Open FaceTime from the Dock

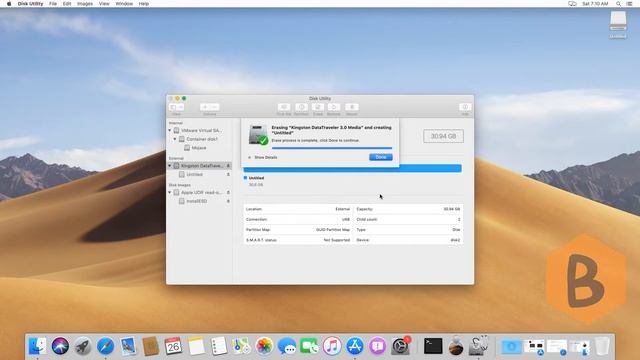pos(309,346)
